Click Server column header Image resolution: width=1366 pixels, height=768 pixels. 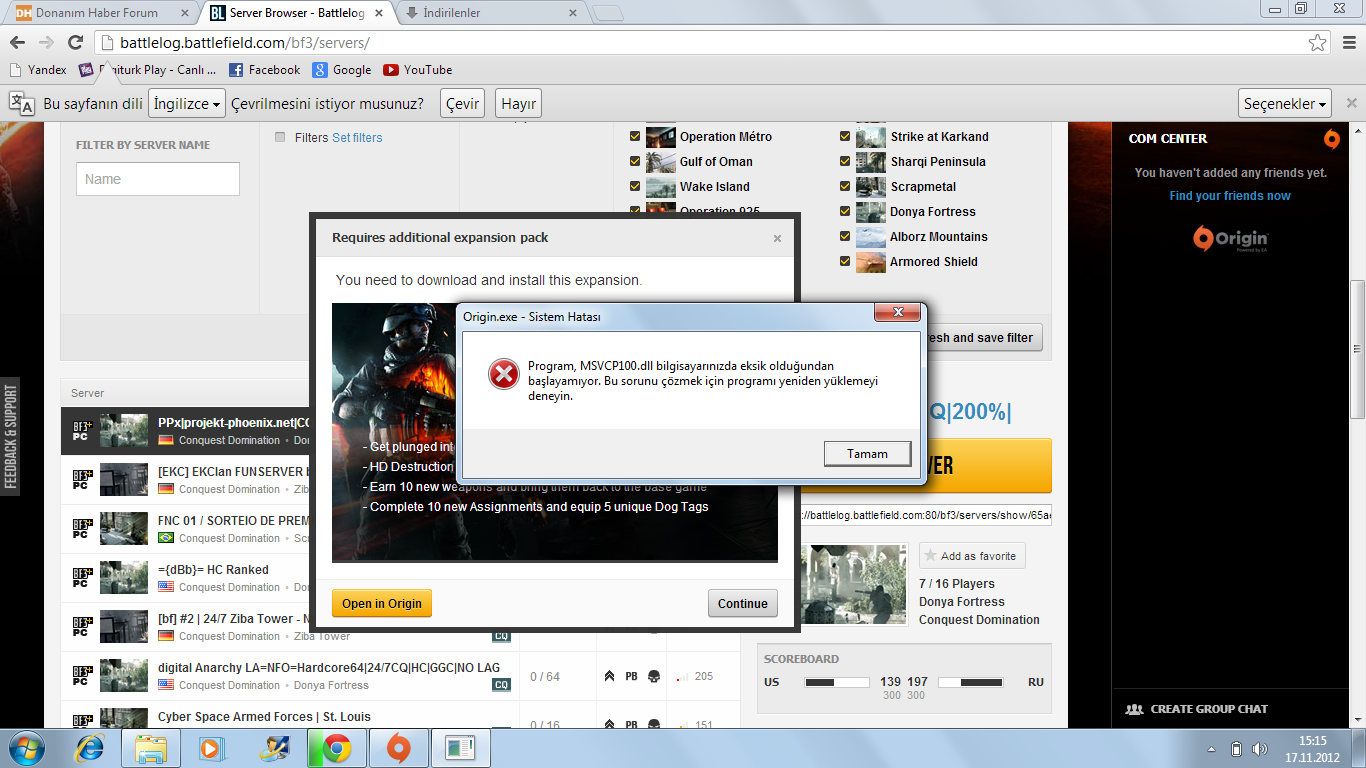(88, 393)
